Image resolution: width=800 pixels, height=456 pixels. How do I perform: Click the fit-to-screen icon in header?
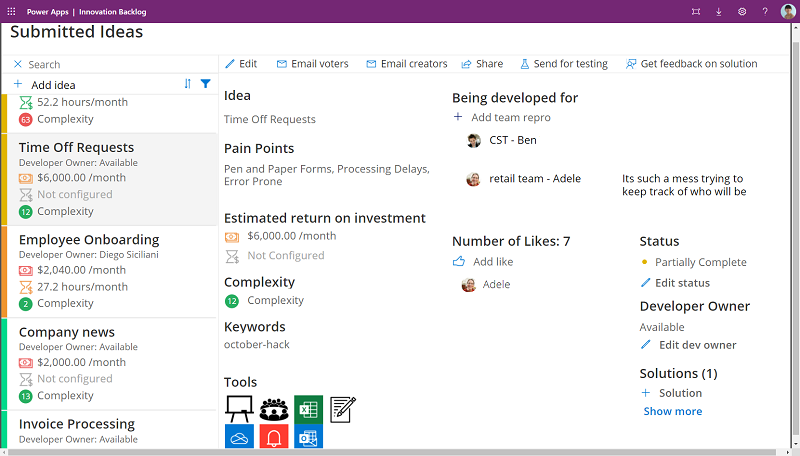click(695, 11)
